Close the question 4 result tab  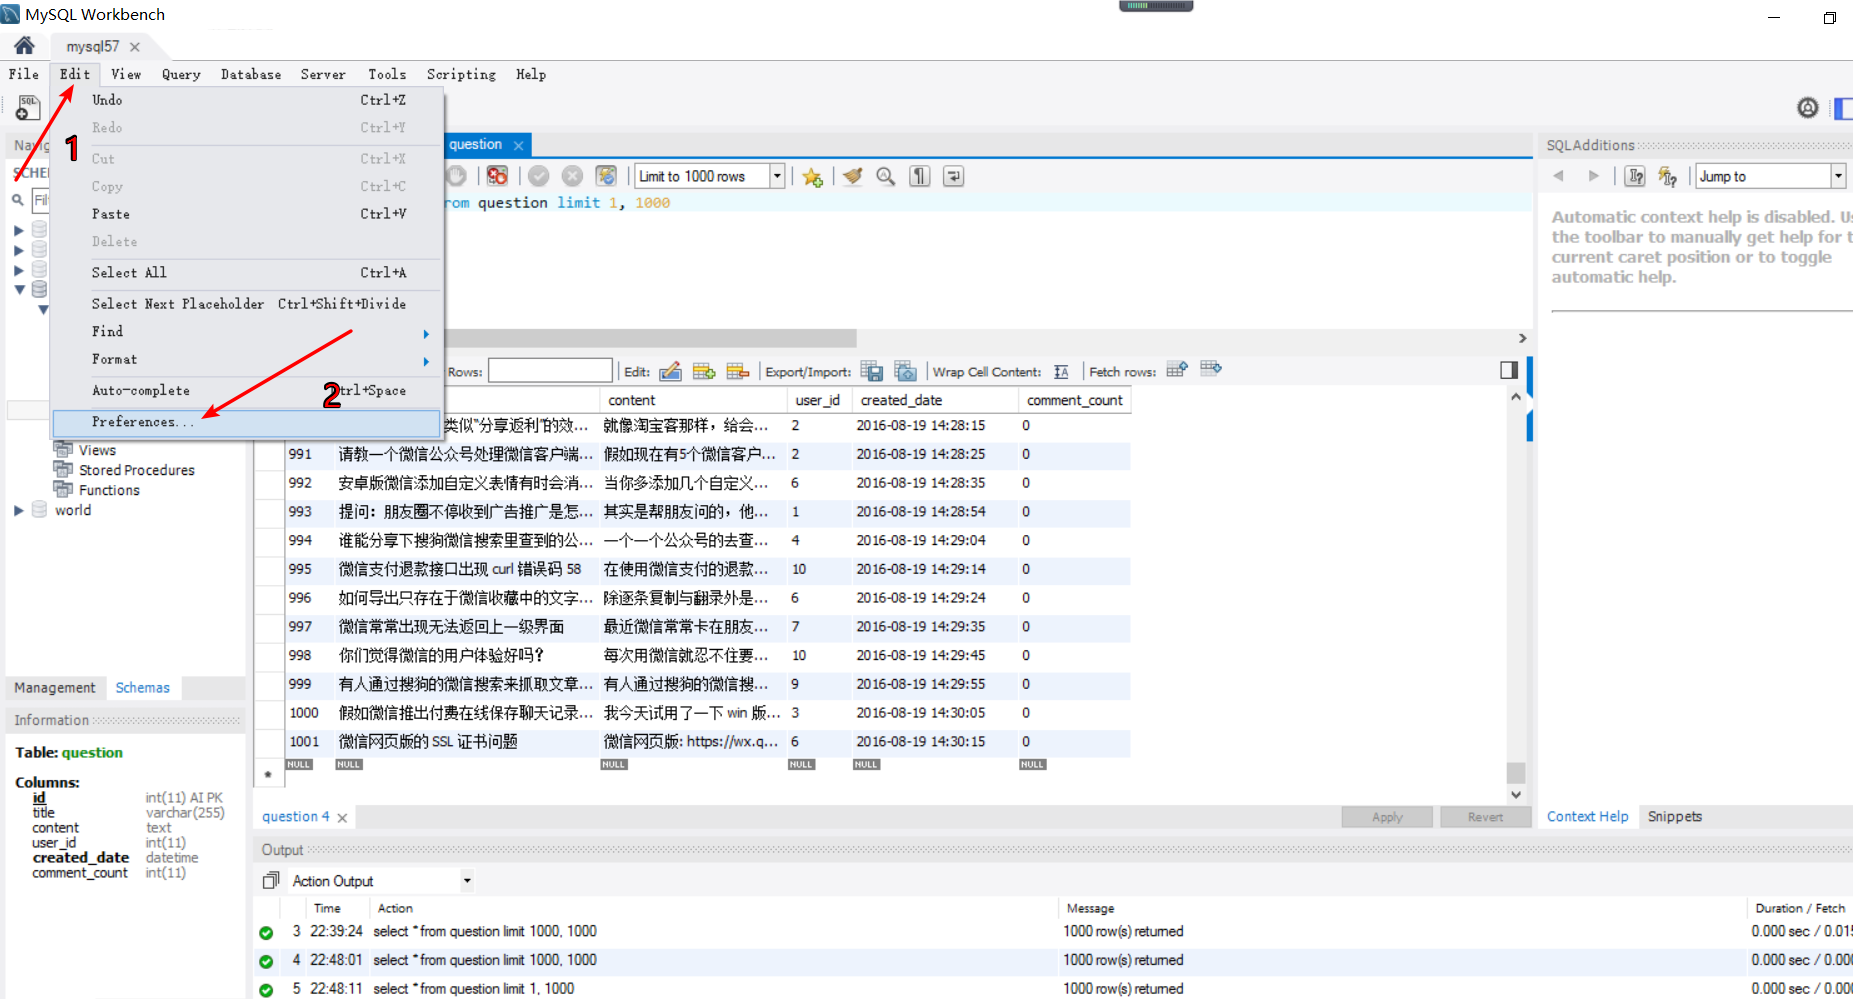coord(342,818)
